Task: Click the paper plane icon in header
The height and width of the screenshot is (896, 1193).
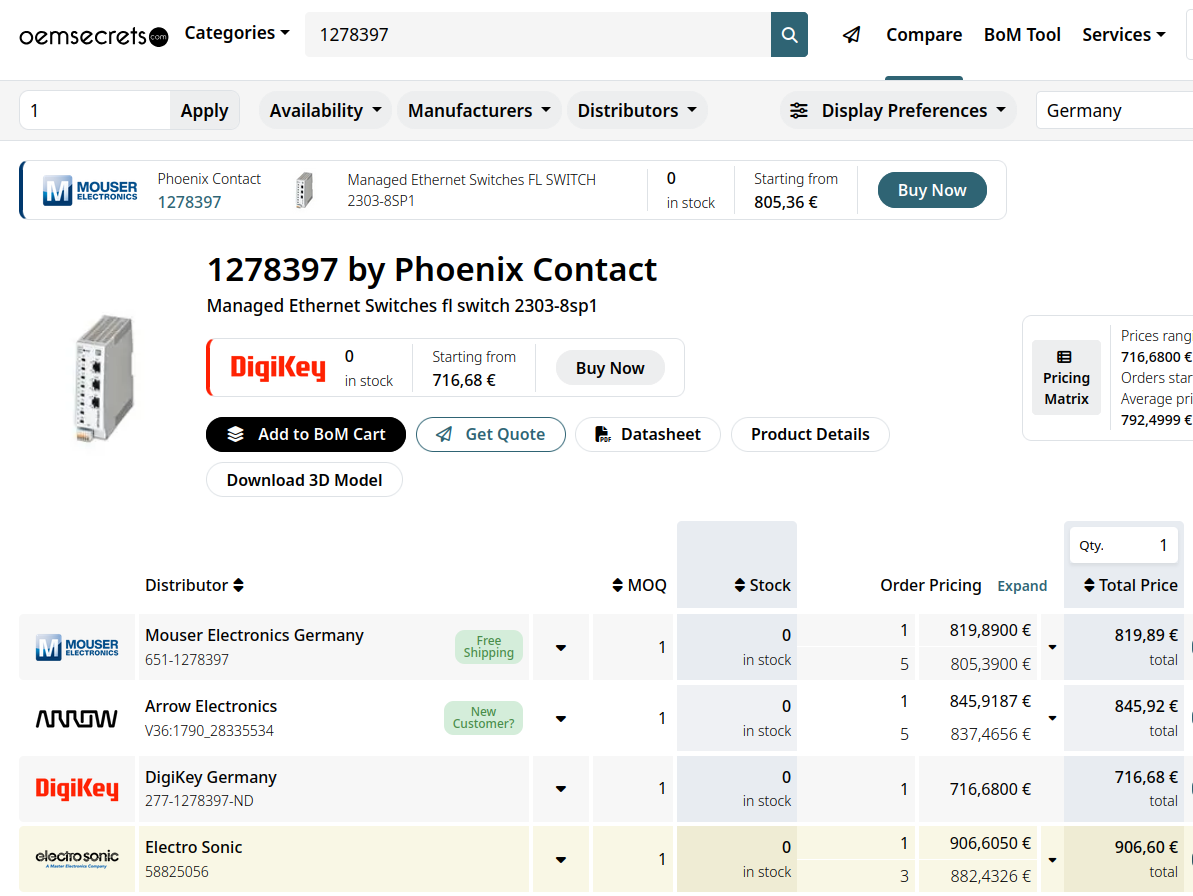Action: pyautogui.click(x=851, y=35)
